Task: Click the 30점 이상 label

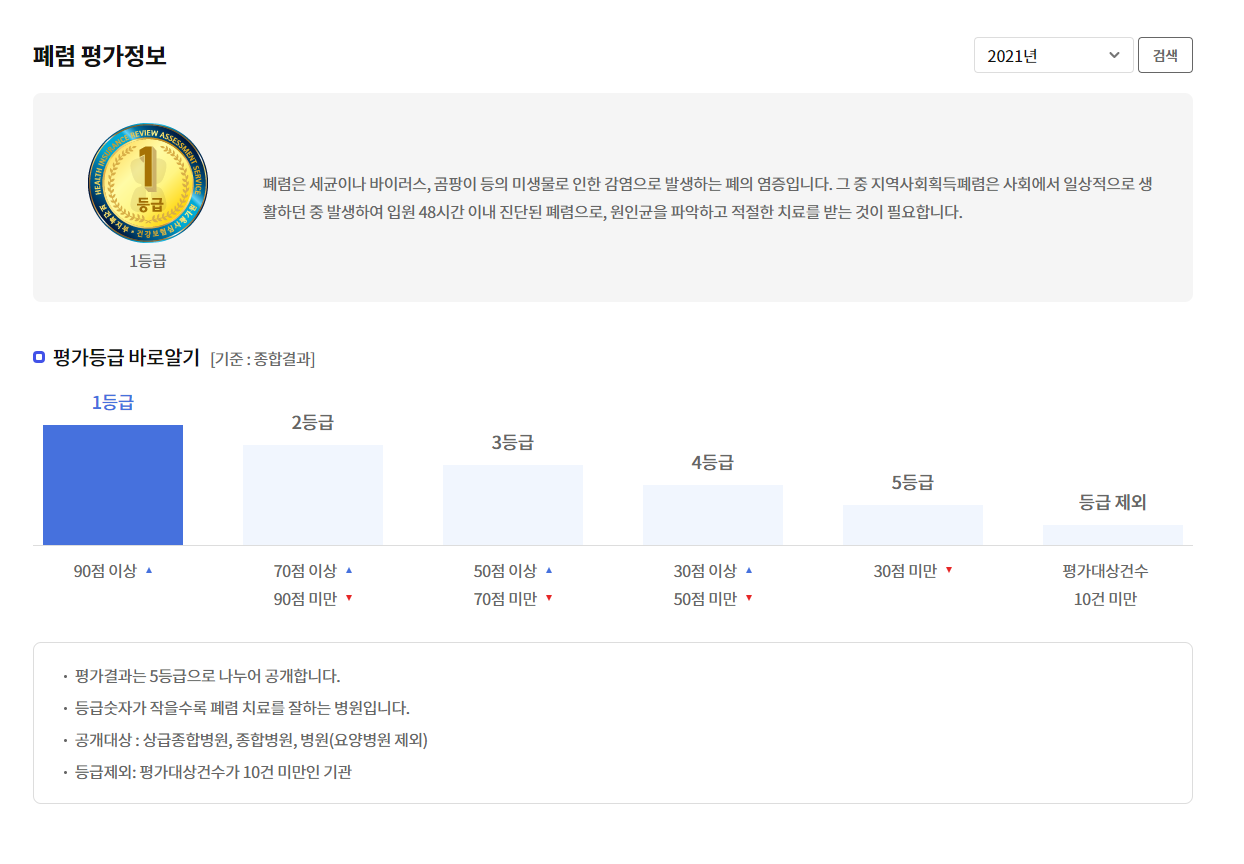Action: point(705,571)
